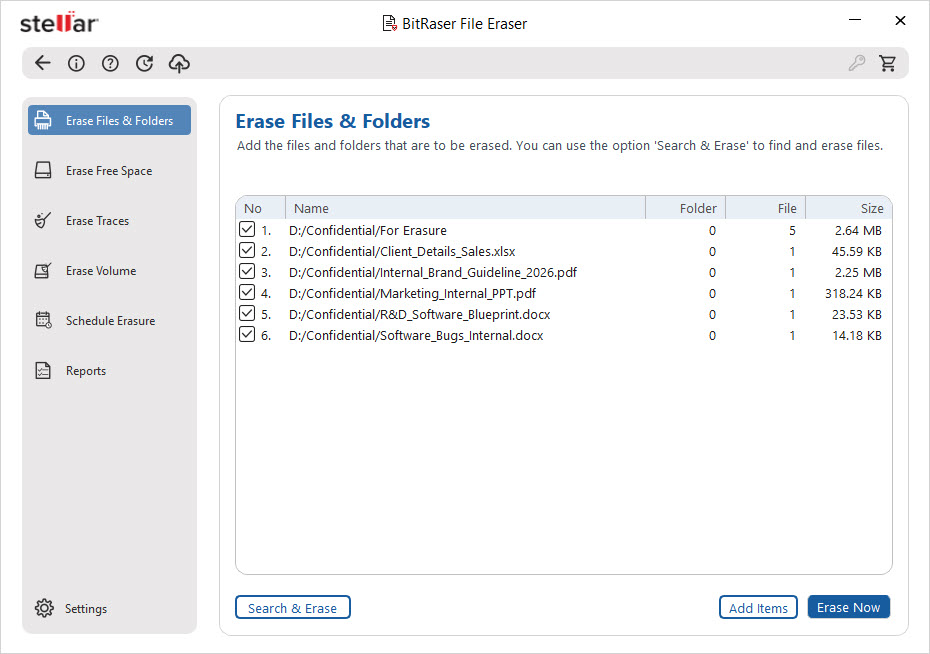Click the Erase Now button
The image size is (930, 654).
click(x=848, y=607)
